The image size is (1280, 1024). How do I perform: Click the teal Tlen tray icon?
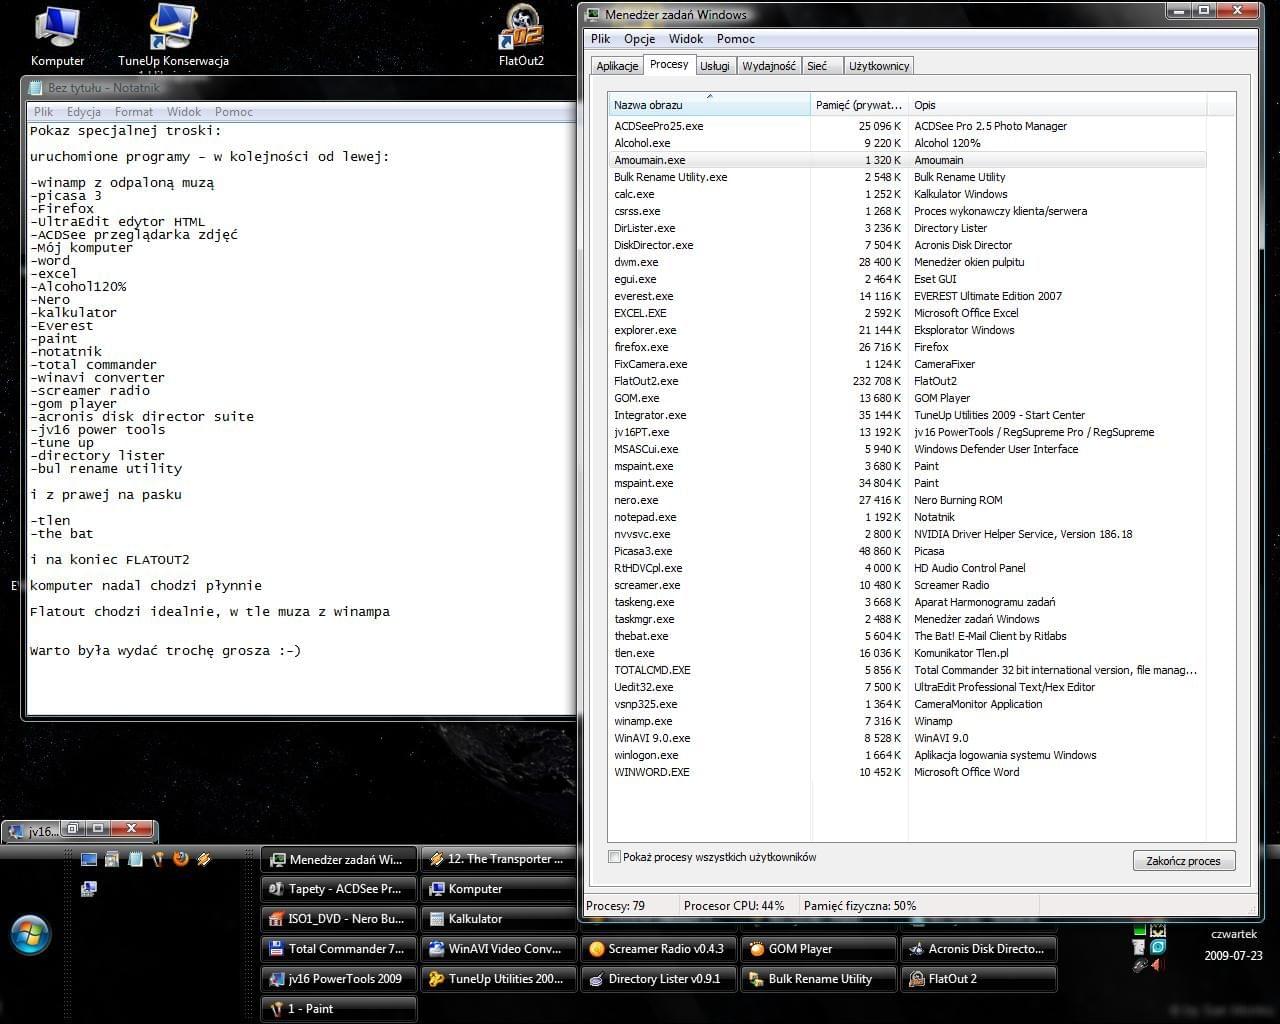pos(1158,946)
